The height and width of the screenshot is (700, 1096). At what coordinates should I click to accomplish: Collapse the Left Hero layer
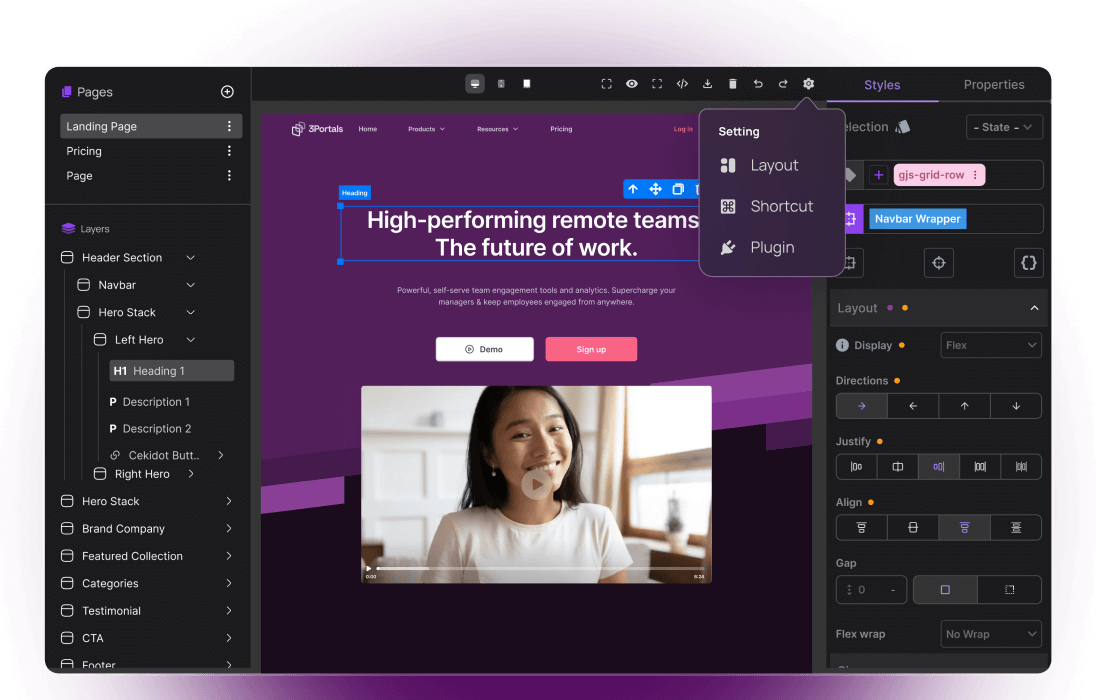190,340
